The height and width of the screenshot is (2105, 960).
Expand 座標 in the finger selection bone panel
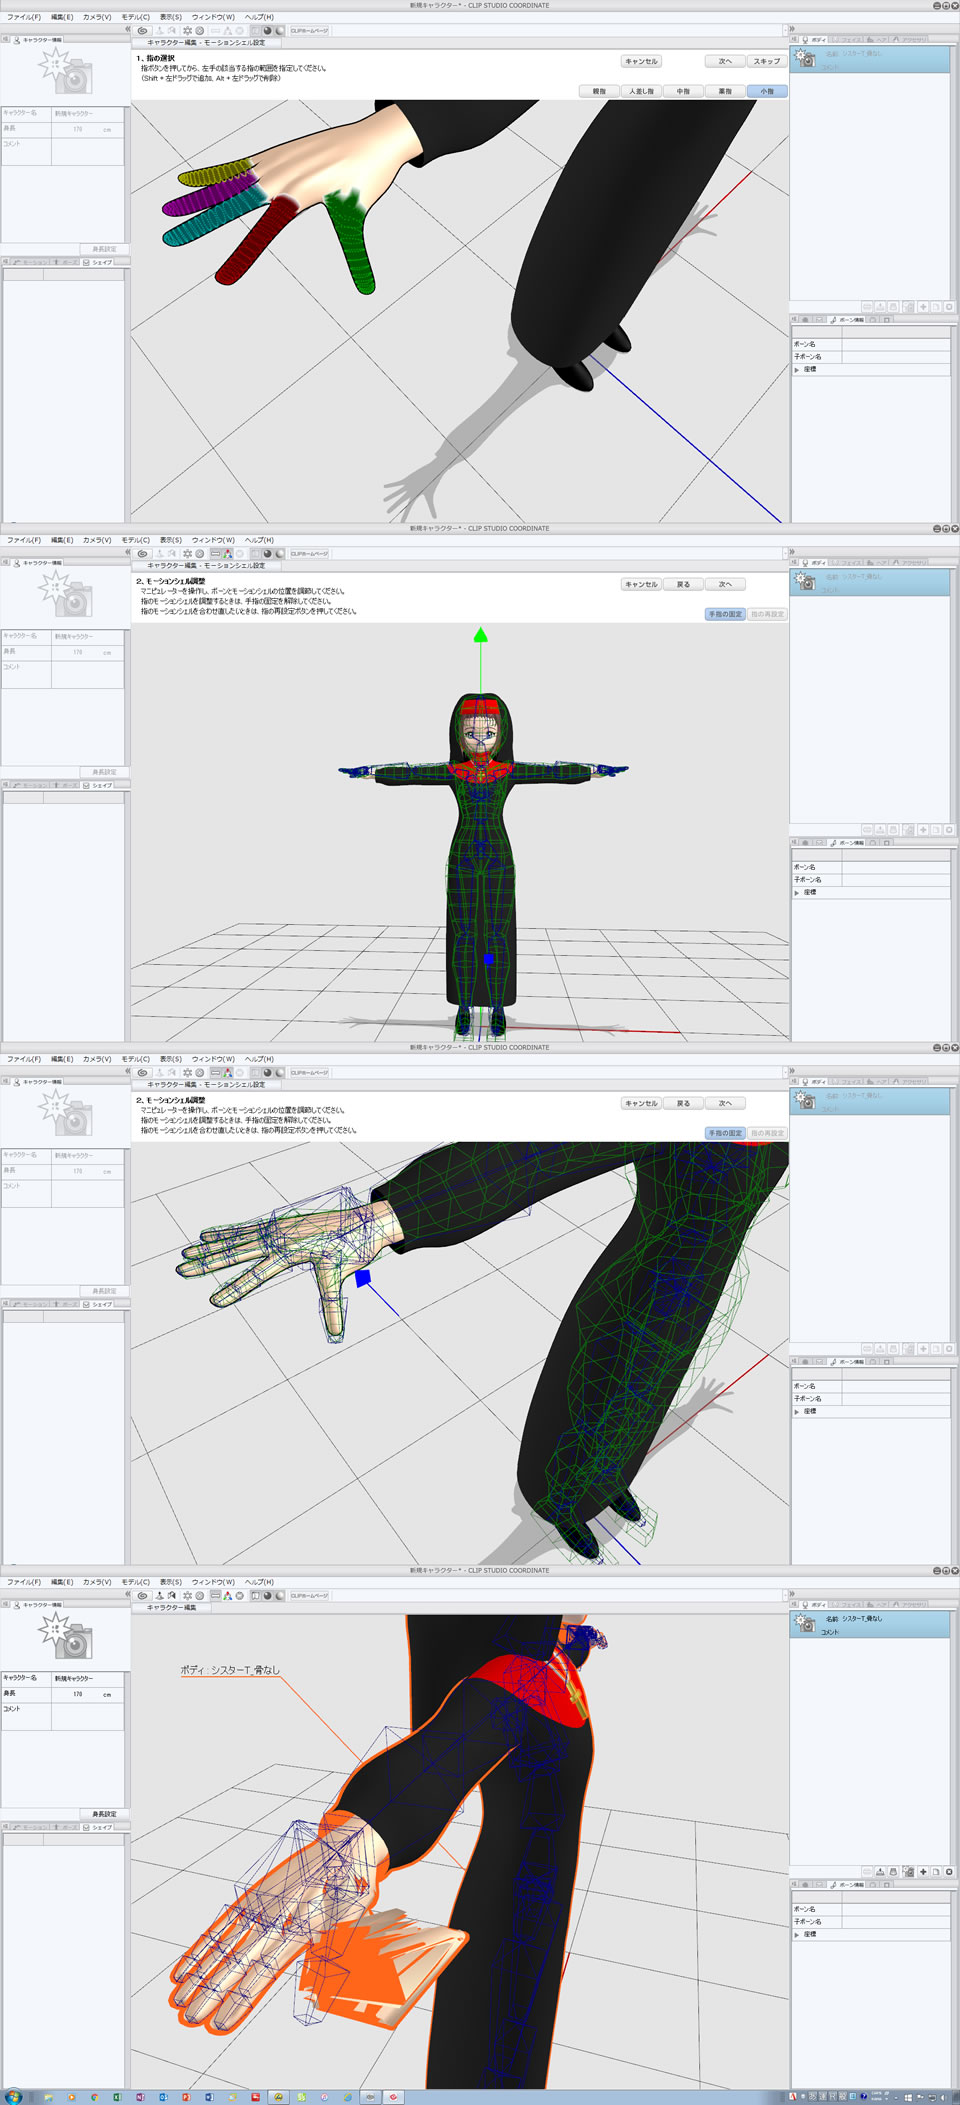[x=797, y=369]
